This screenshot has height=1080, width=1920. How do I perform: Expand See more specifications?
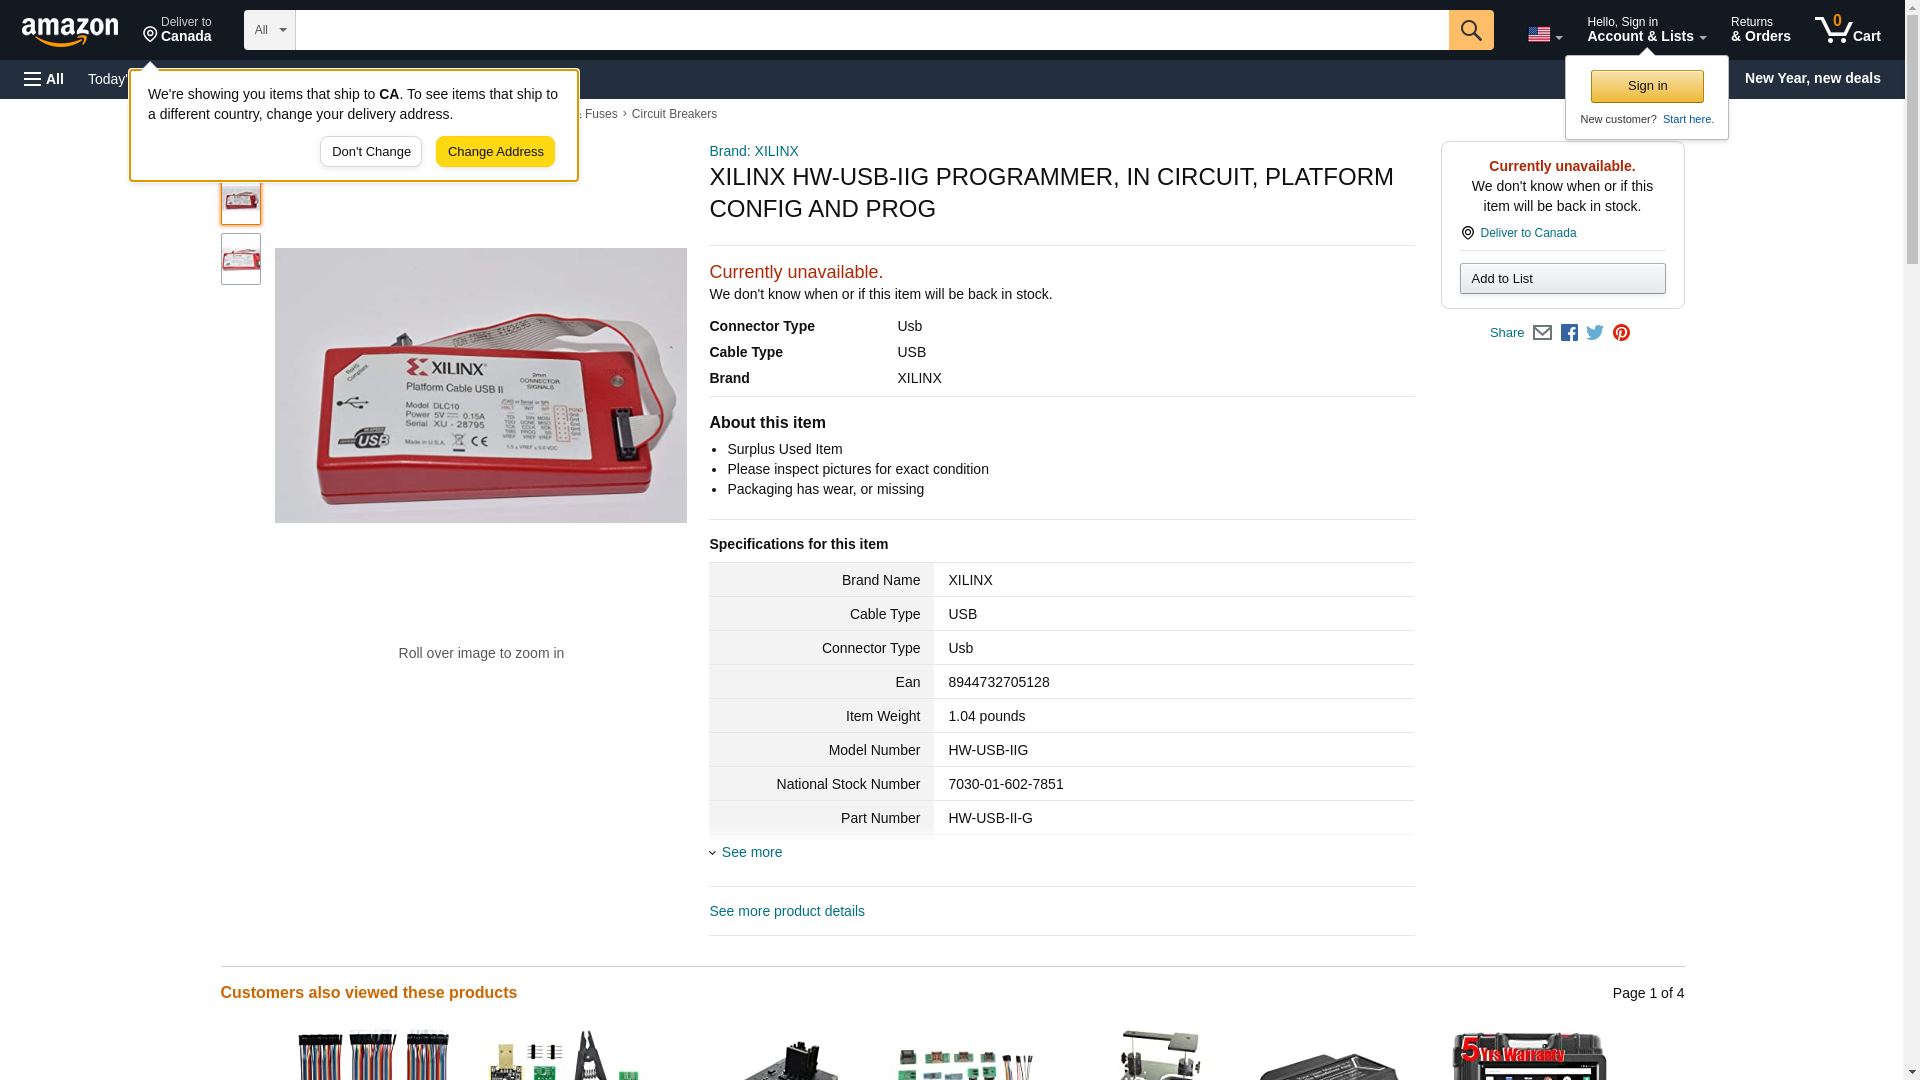751,852
